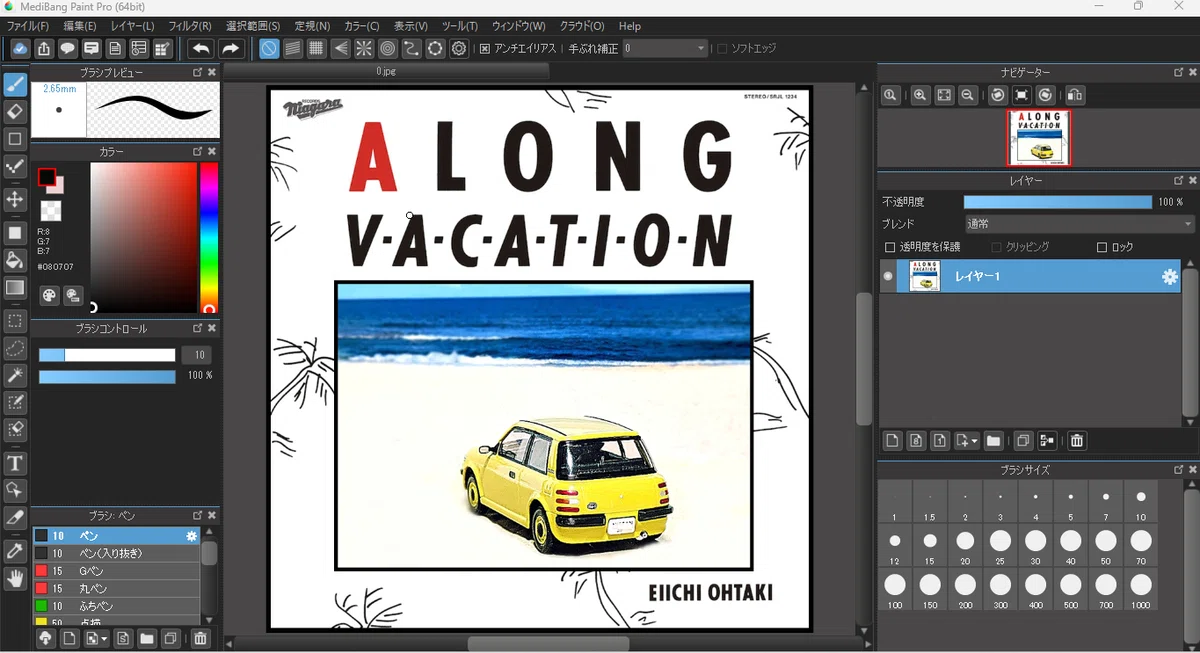Enable grid snap guide
Screen dimensions: 1200x653
(x=316, y=48)
